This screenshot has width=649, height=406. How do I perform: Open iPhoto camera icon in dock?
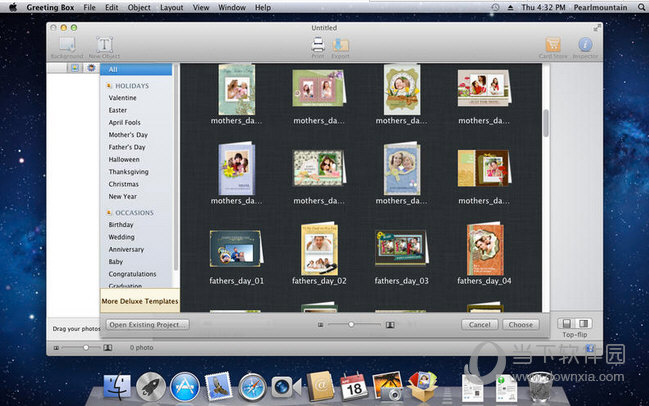(x=388, y=387)
